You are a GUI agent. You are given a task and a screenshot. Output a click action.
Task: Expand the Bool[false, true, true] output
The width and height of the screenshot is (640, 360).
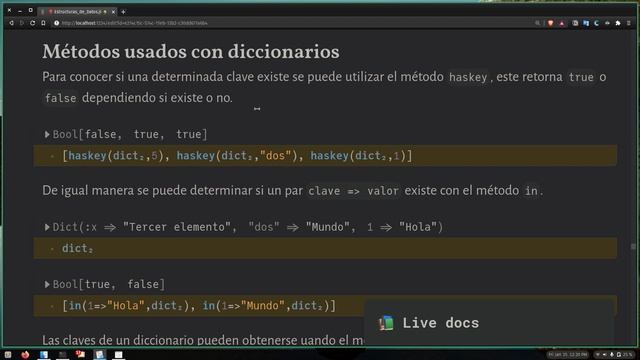tap(47, 134)
